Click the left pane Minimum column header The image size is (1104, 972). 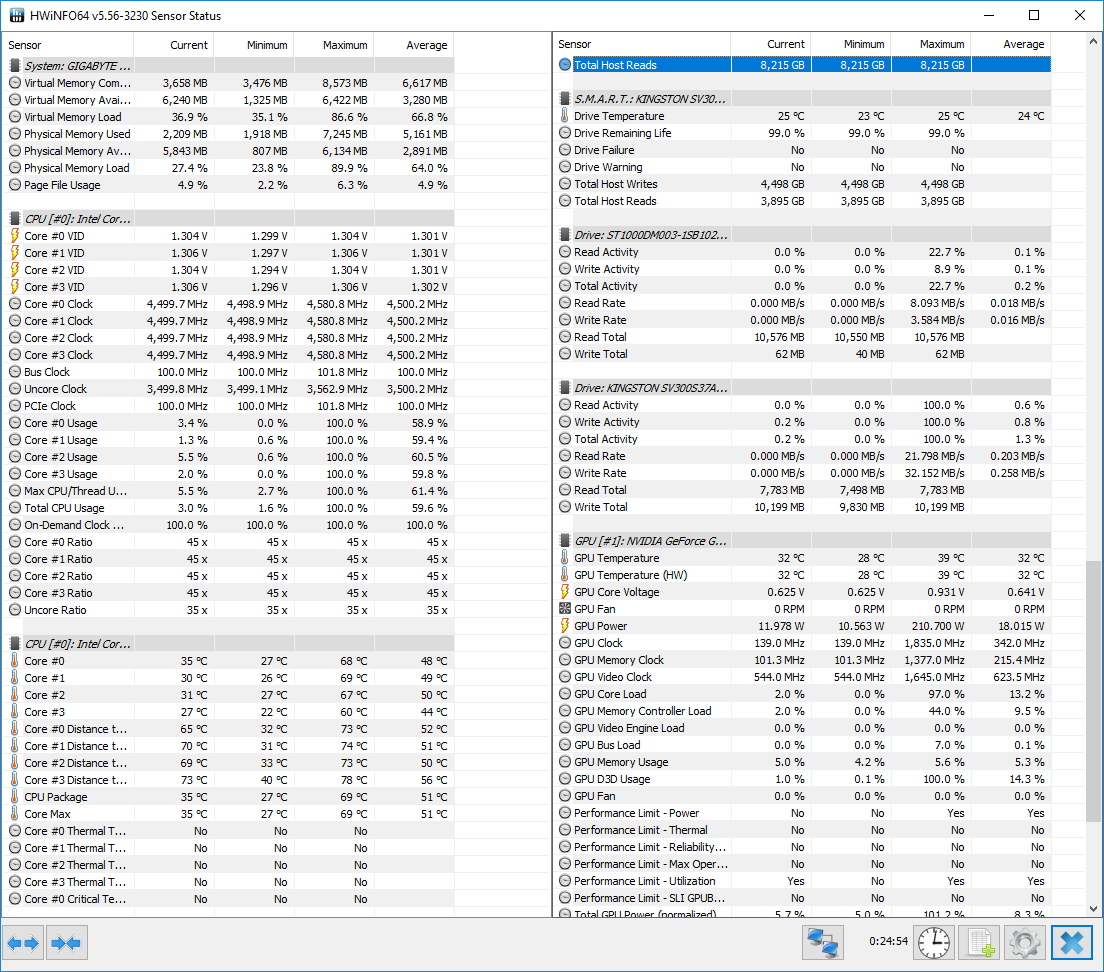point(253,45)
